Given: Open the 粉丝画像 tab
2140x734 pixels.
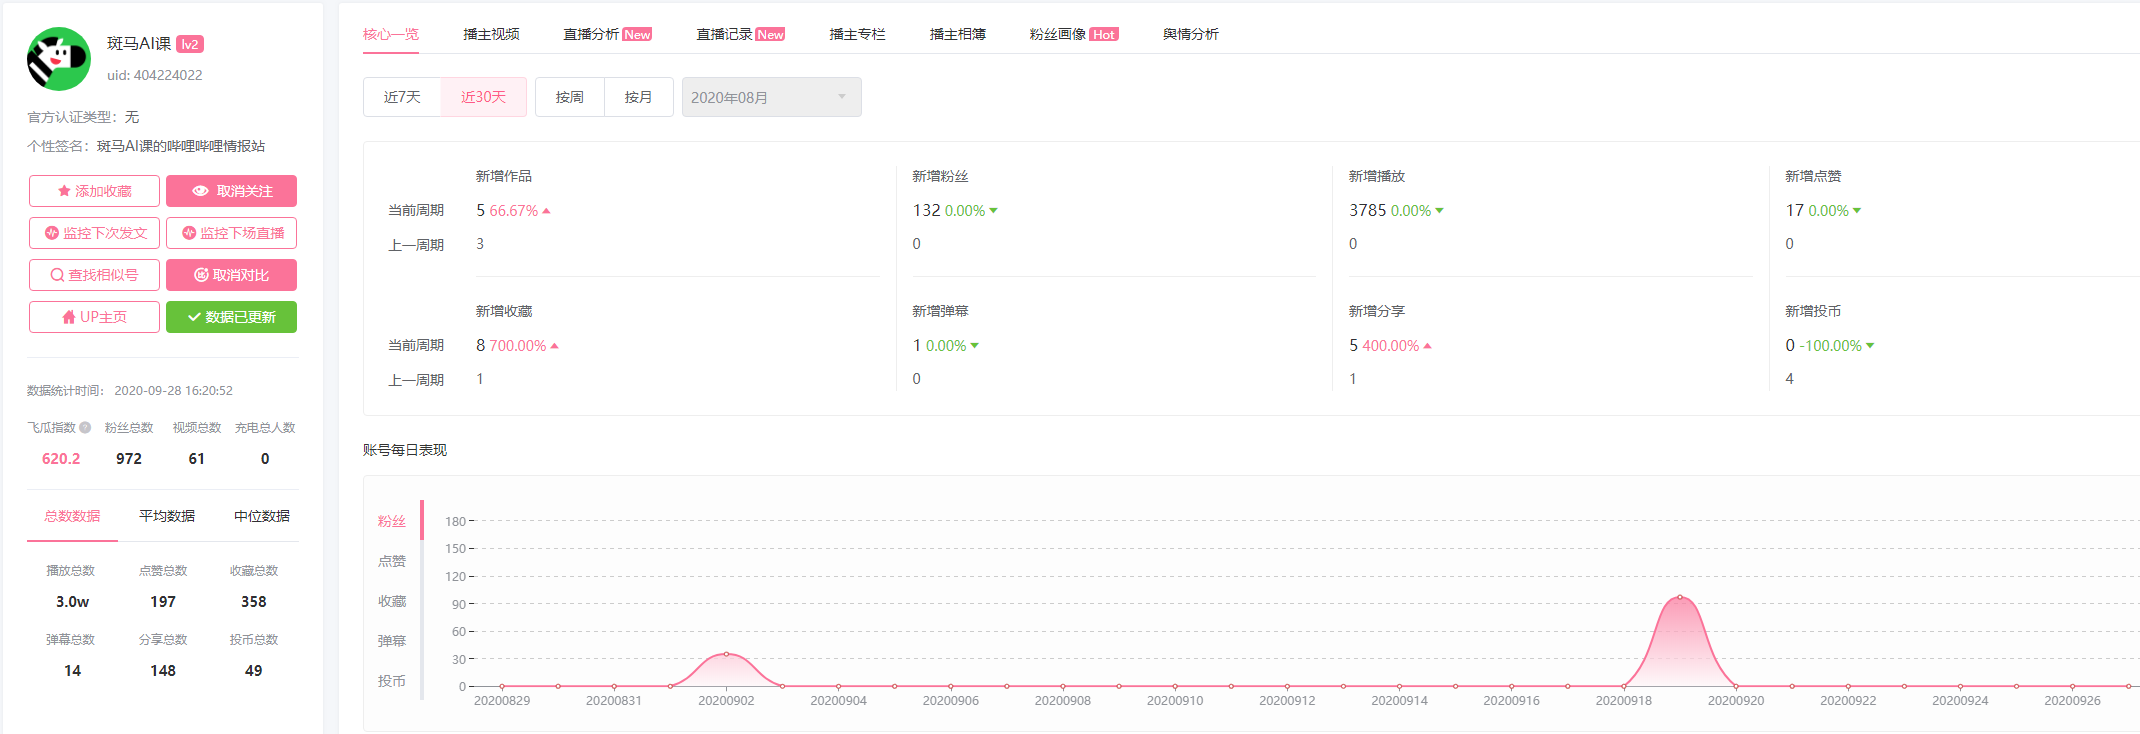Looking at the screenshot, I should tap(1073, 34).
